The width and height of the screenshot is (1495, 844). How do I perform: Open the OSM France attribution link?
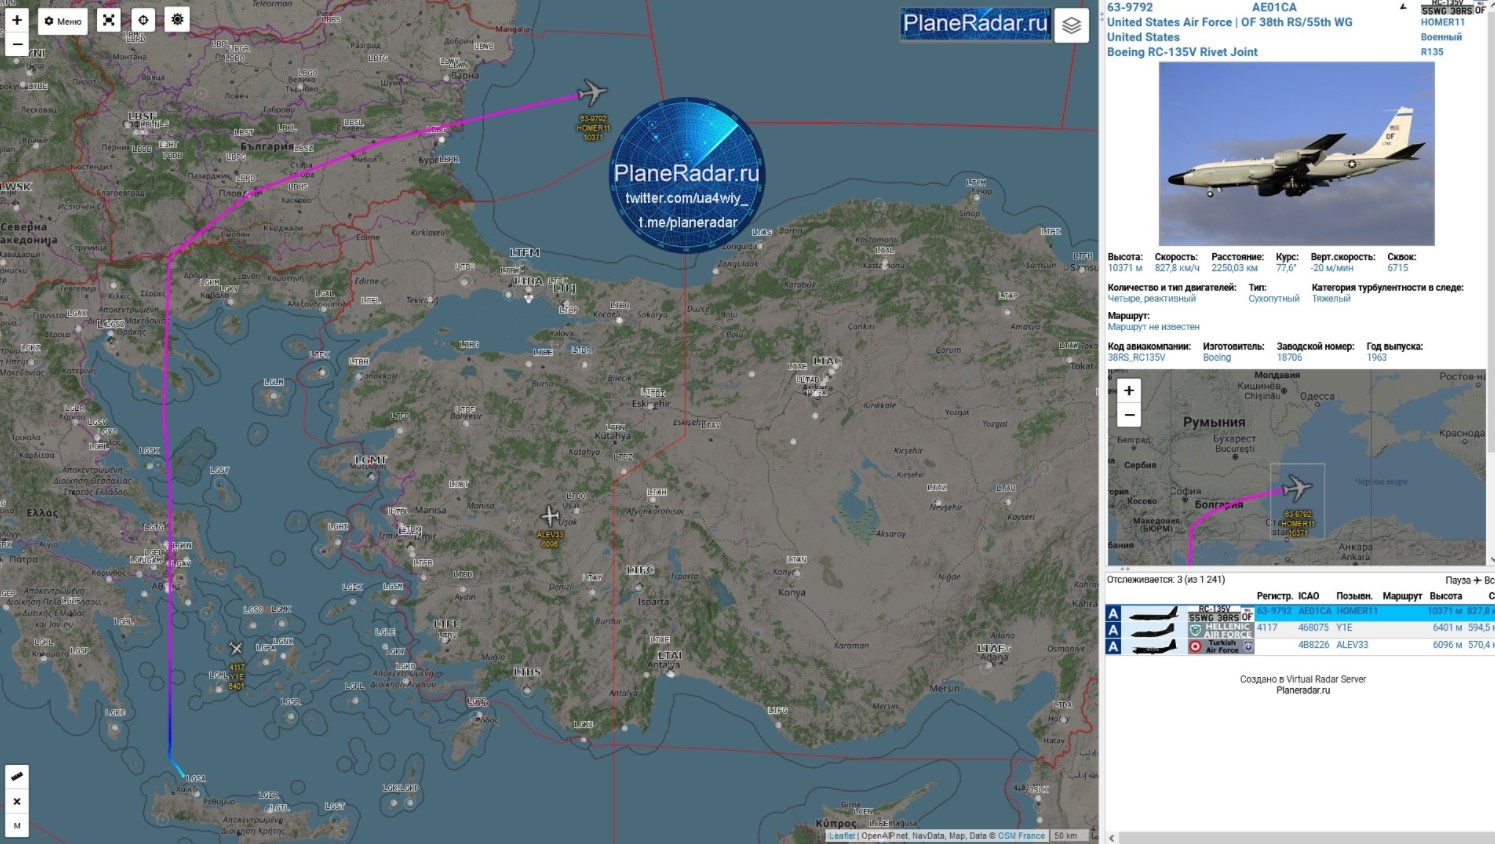click(1021, 836)
